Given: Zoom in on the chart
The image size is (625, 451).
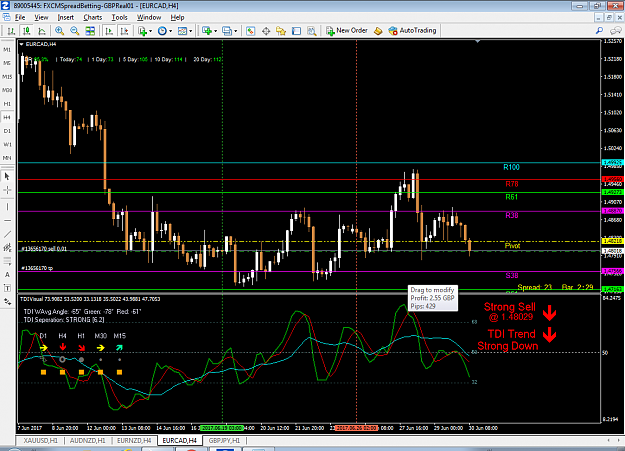Looking at the screenshot, I should (59, 31).
